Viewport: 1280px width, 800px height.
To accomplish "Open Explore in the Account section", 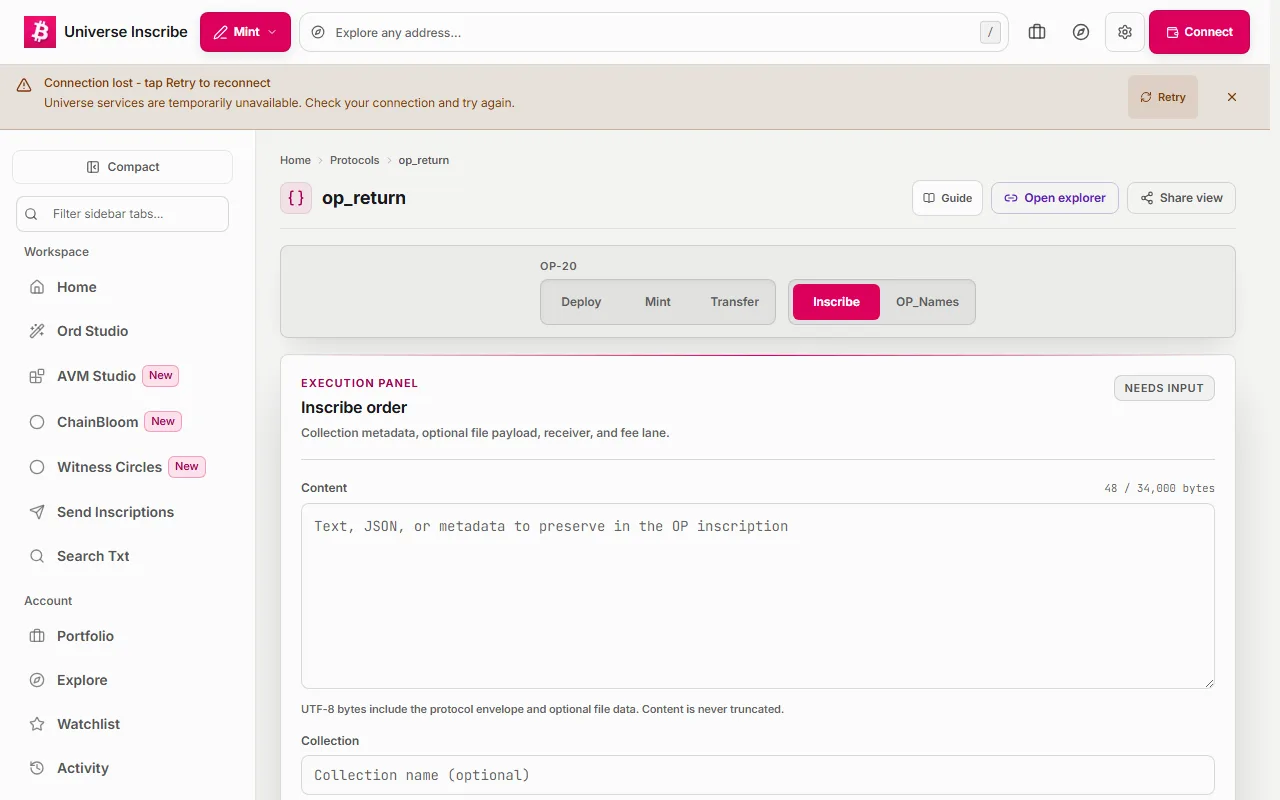I will click(122, 680).
